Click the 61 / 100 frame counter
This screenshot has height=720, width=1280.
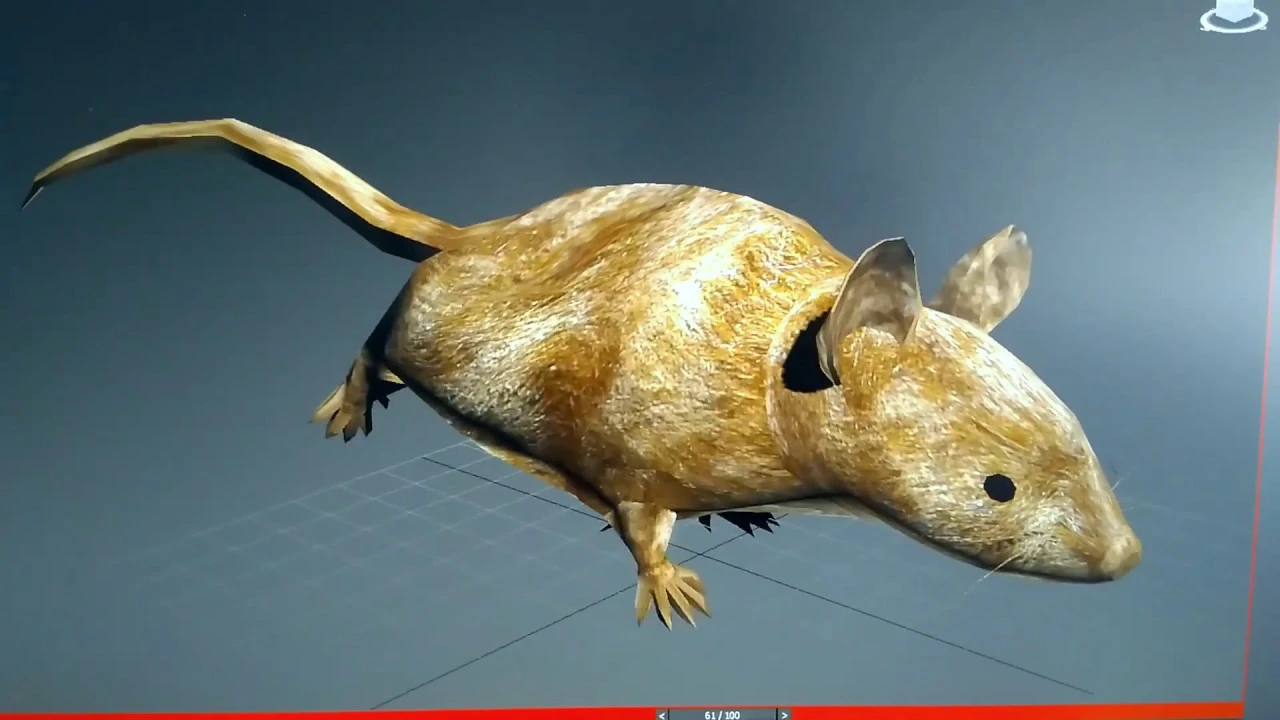722,715
